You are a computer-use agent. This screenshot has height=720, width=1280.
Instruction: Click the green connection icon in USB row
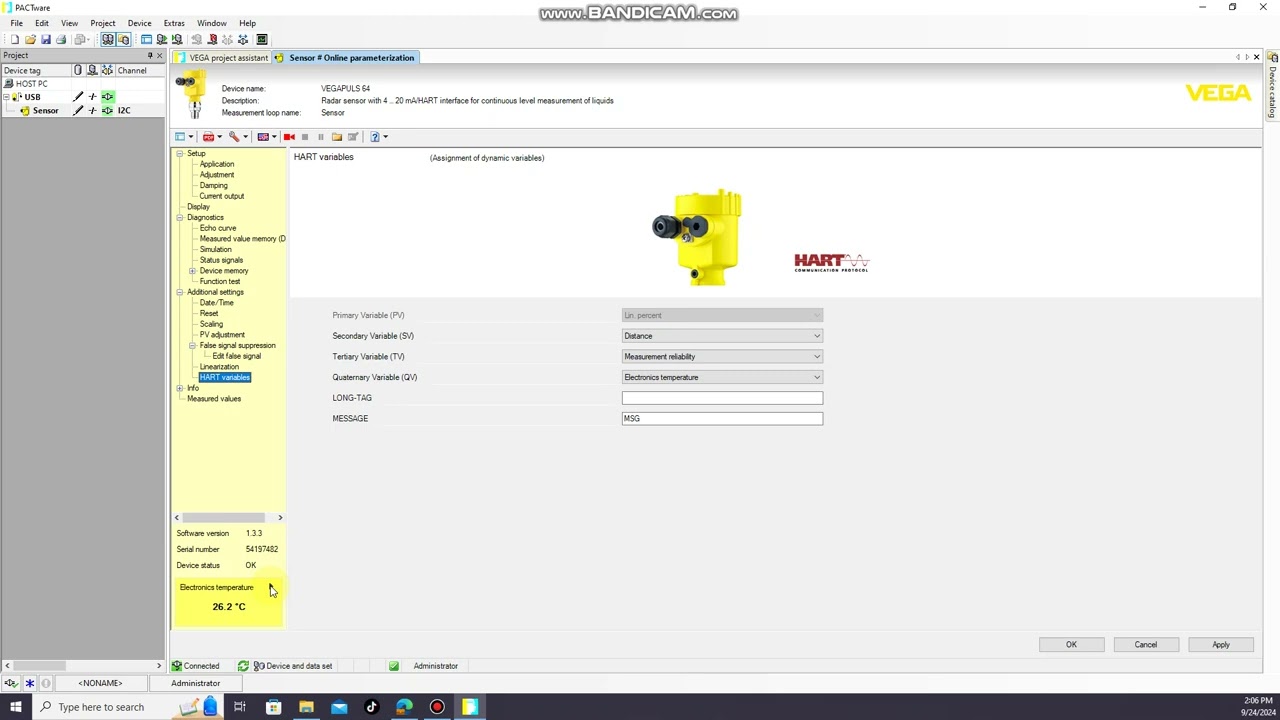(108, 97)
